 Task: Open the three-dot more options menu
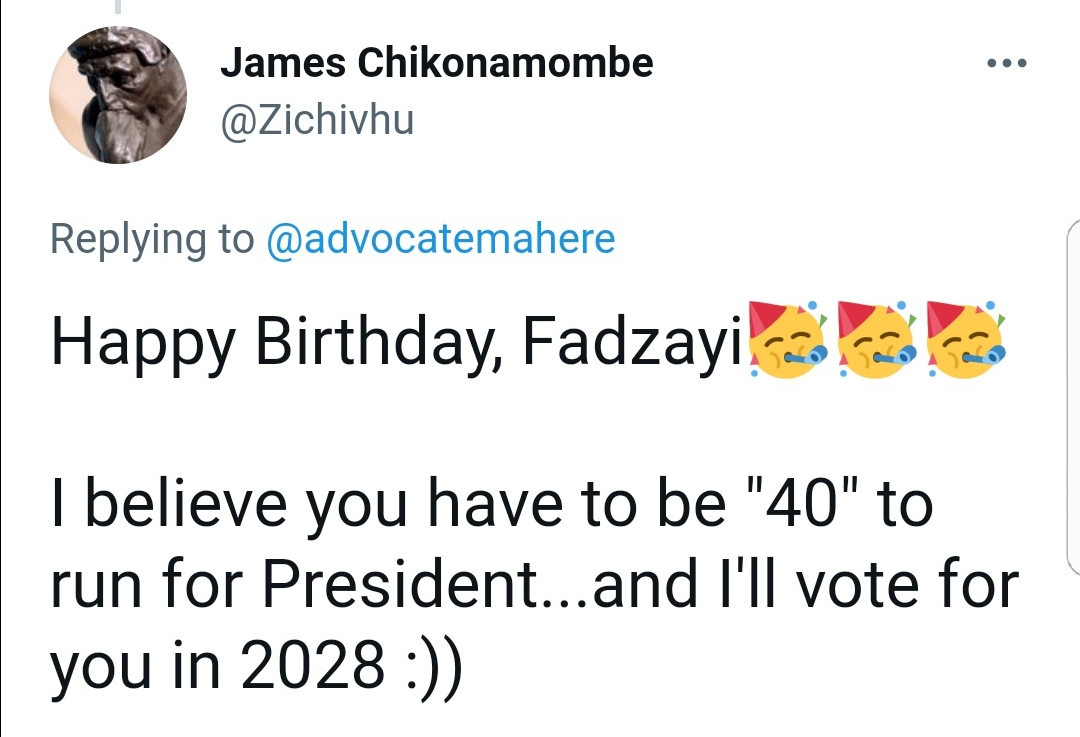click(x=1005, y=64)
